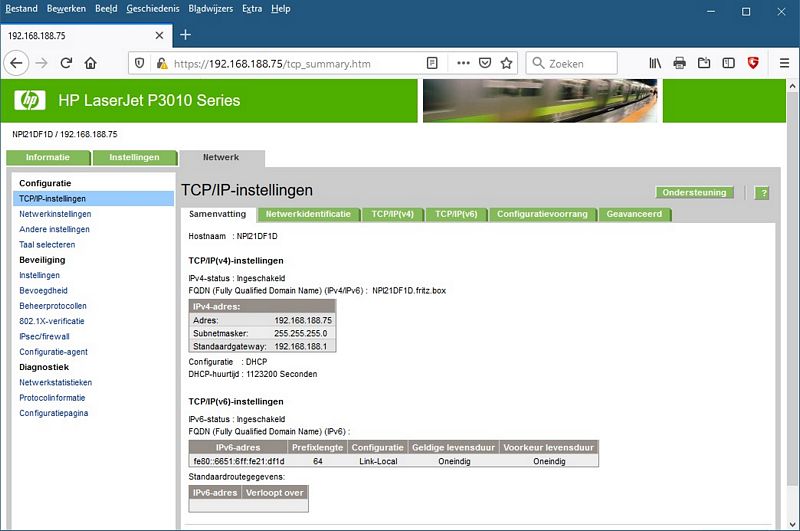
Task: Save page to Pocket icon
Action: click(485, 63)
